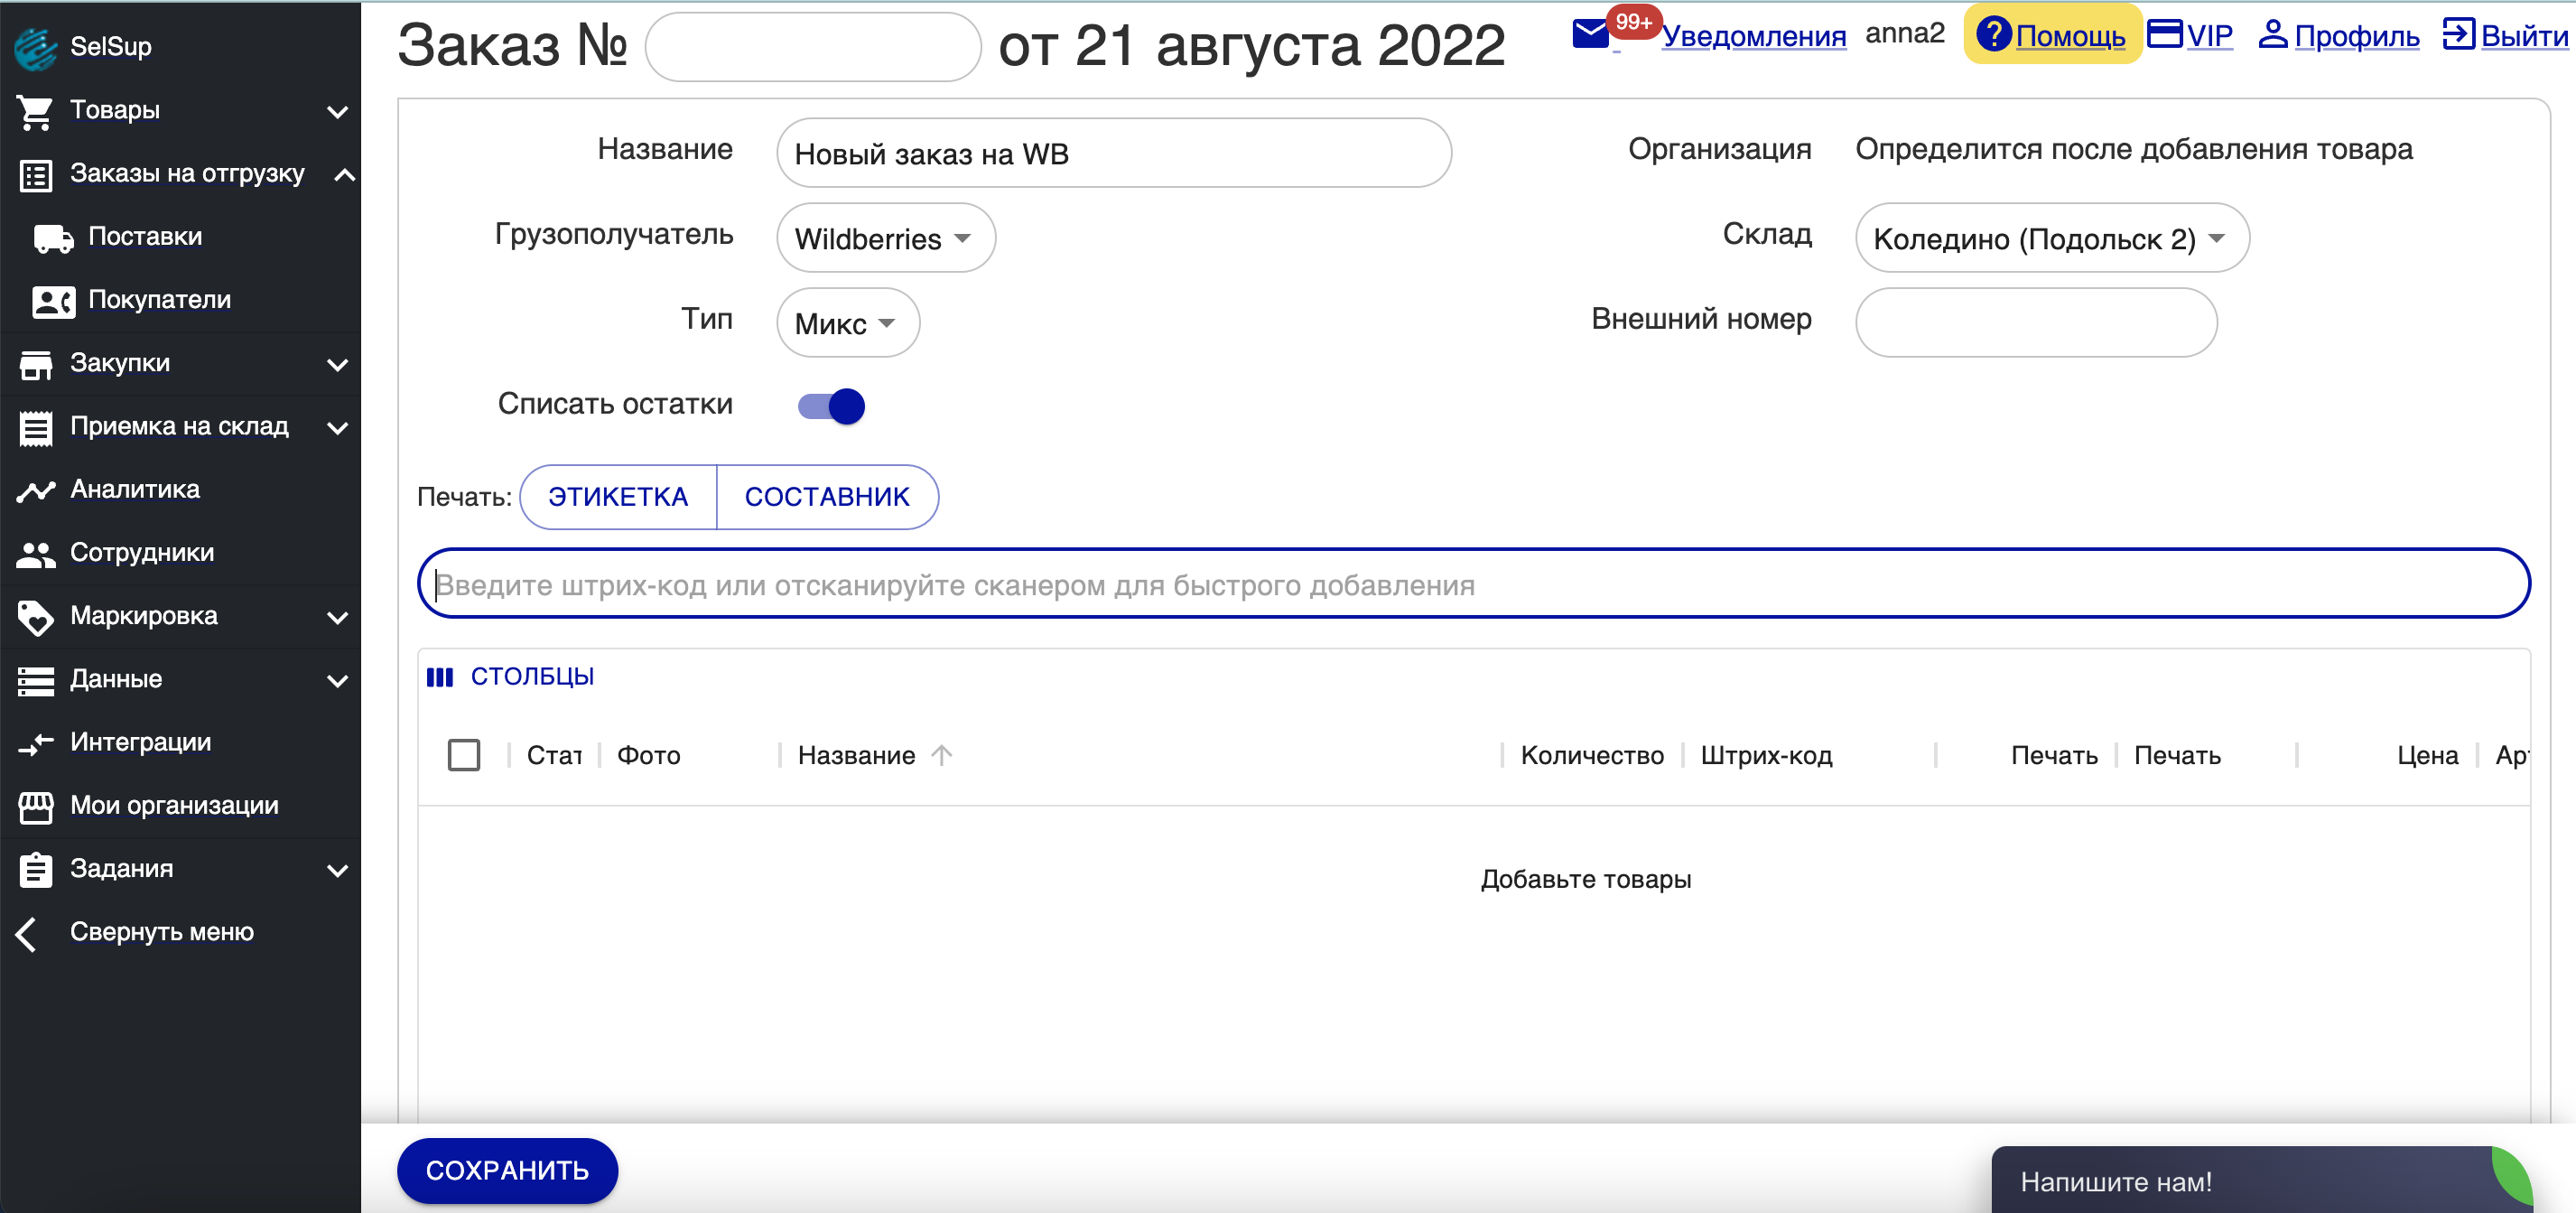2576x1213 pixels.
Task: Click the receipt icon beside Приемка на склад
Action: click(x=36, y=428)
